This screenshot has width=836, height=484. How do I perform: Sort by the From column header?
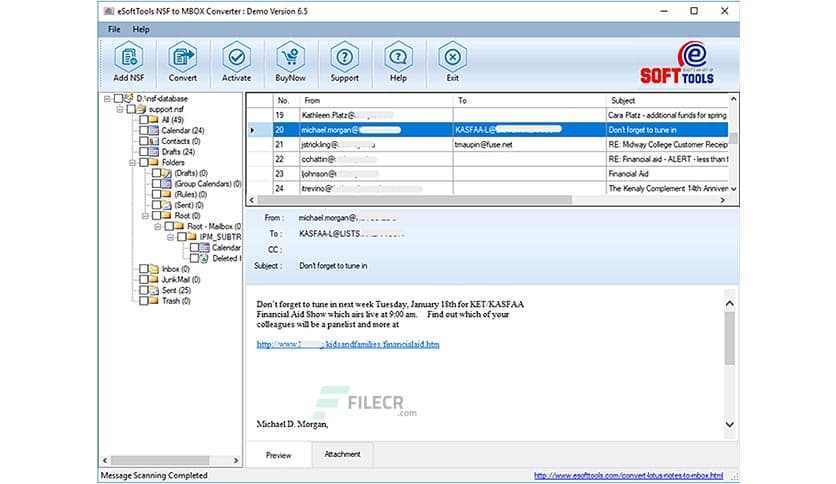(376, 100)
